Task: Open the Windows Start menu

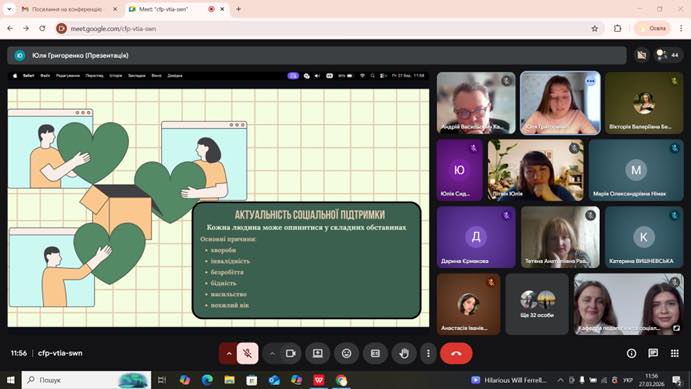Action: pyautogui.click(x=10, y=380)
